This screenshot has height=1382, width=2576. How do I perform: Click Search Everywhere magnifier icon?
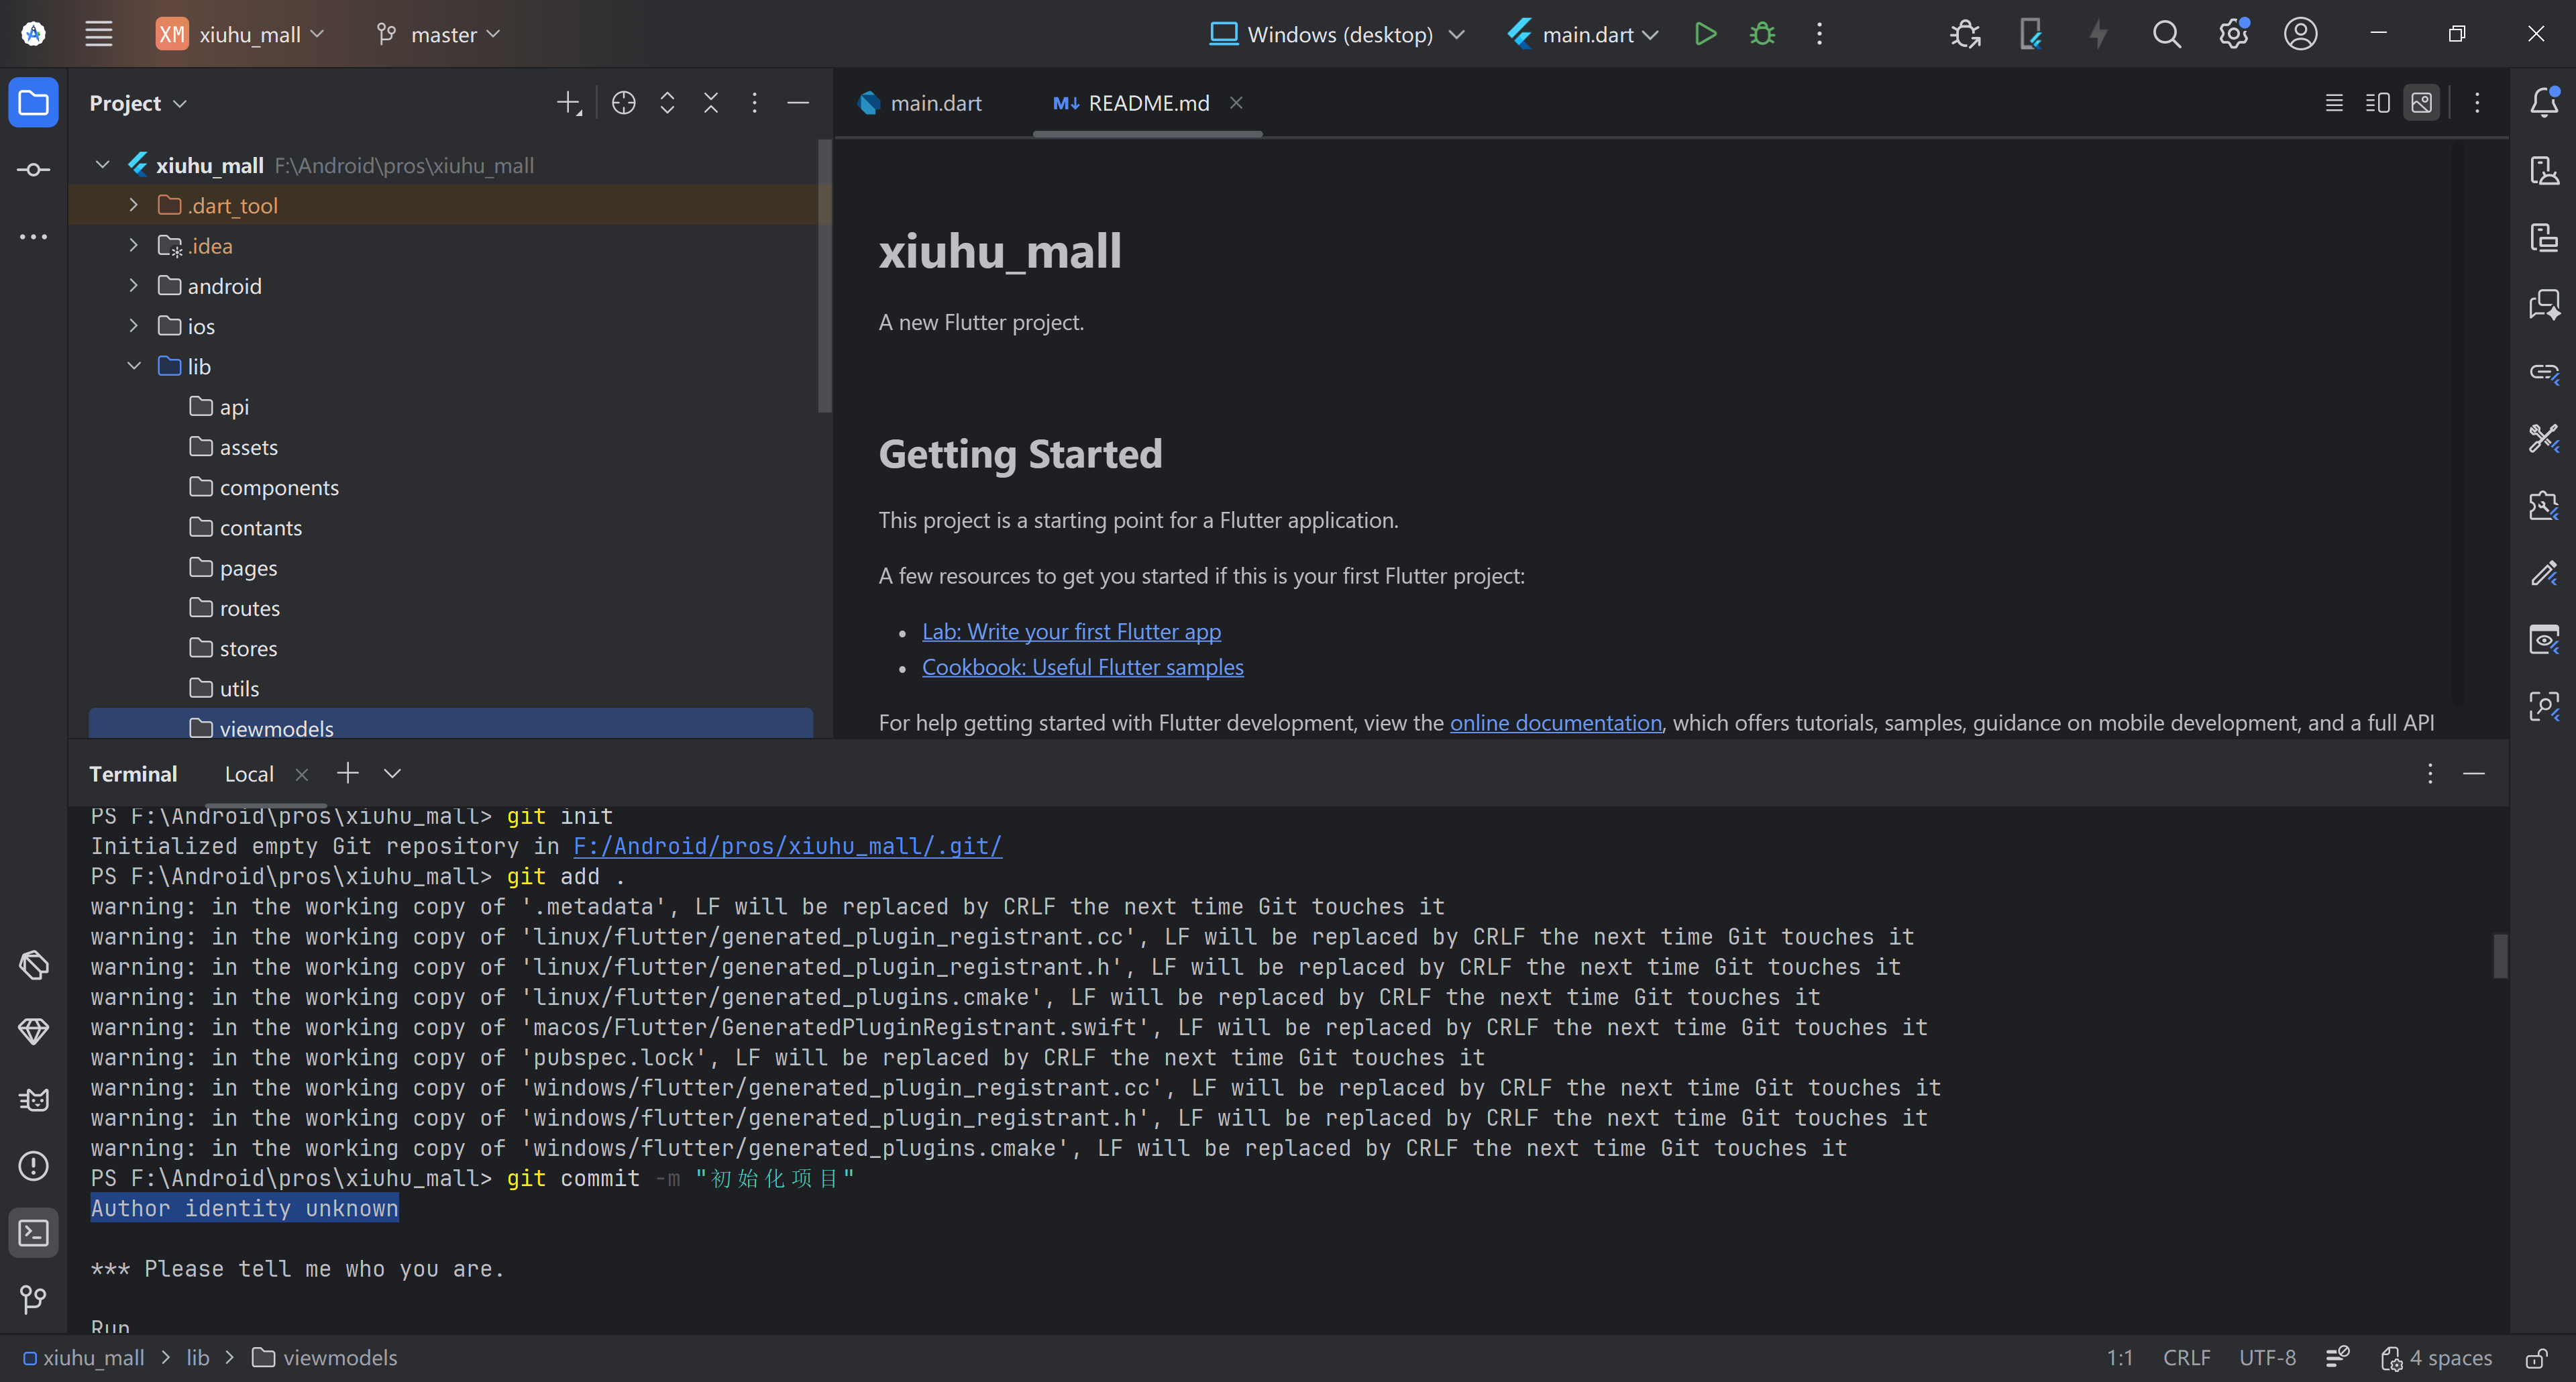[2166, 34]
